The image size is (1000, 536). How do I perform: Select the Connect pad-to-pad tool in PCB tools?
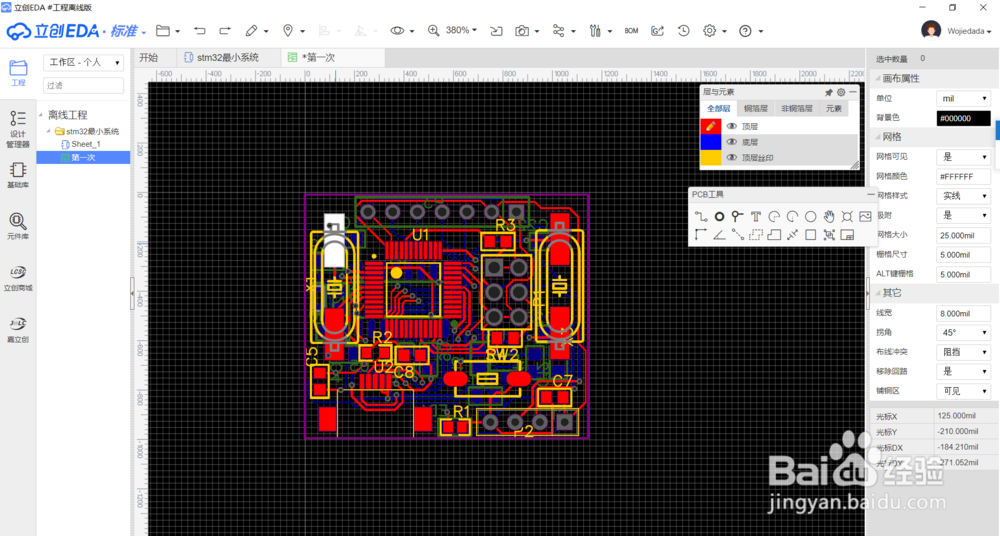[x=737, y=235]
